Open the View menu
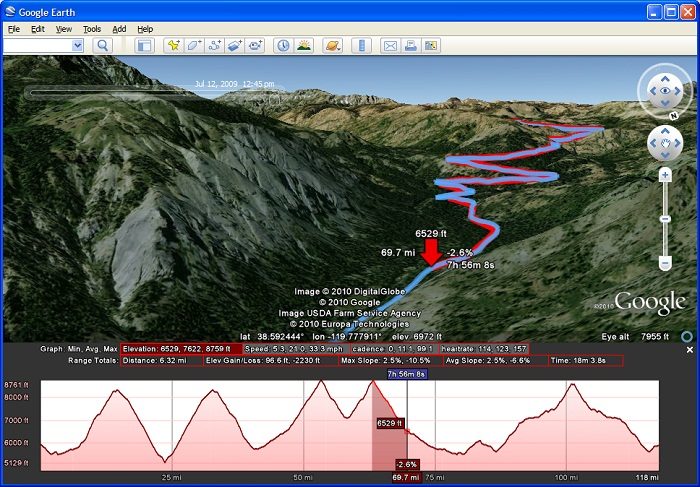The width and height of the screenshot is (700, 487). click(x=64, y=29)
